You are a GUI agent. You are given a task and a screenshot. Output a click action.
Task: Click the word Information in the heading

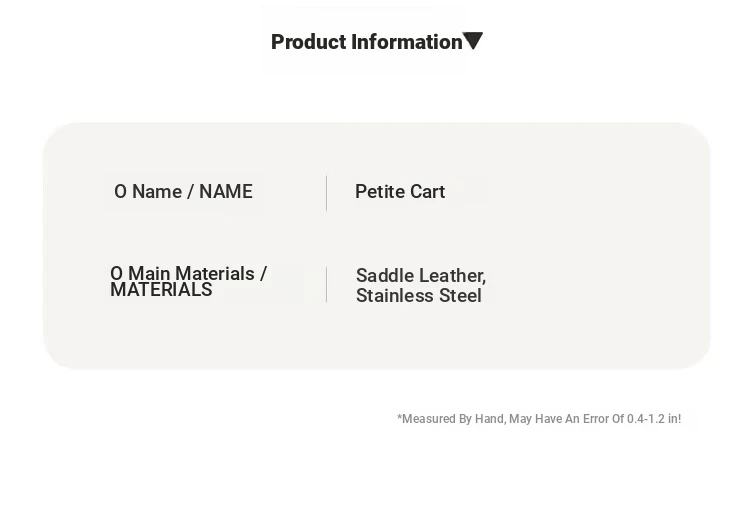click(407, 42)
